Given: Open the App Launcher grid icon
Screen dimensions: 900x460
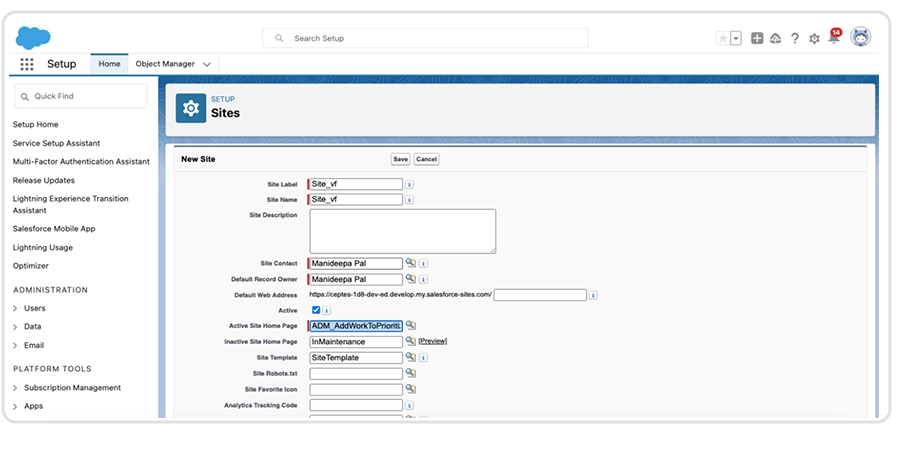Looking at the screenshot, I should click(27, 64).
